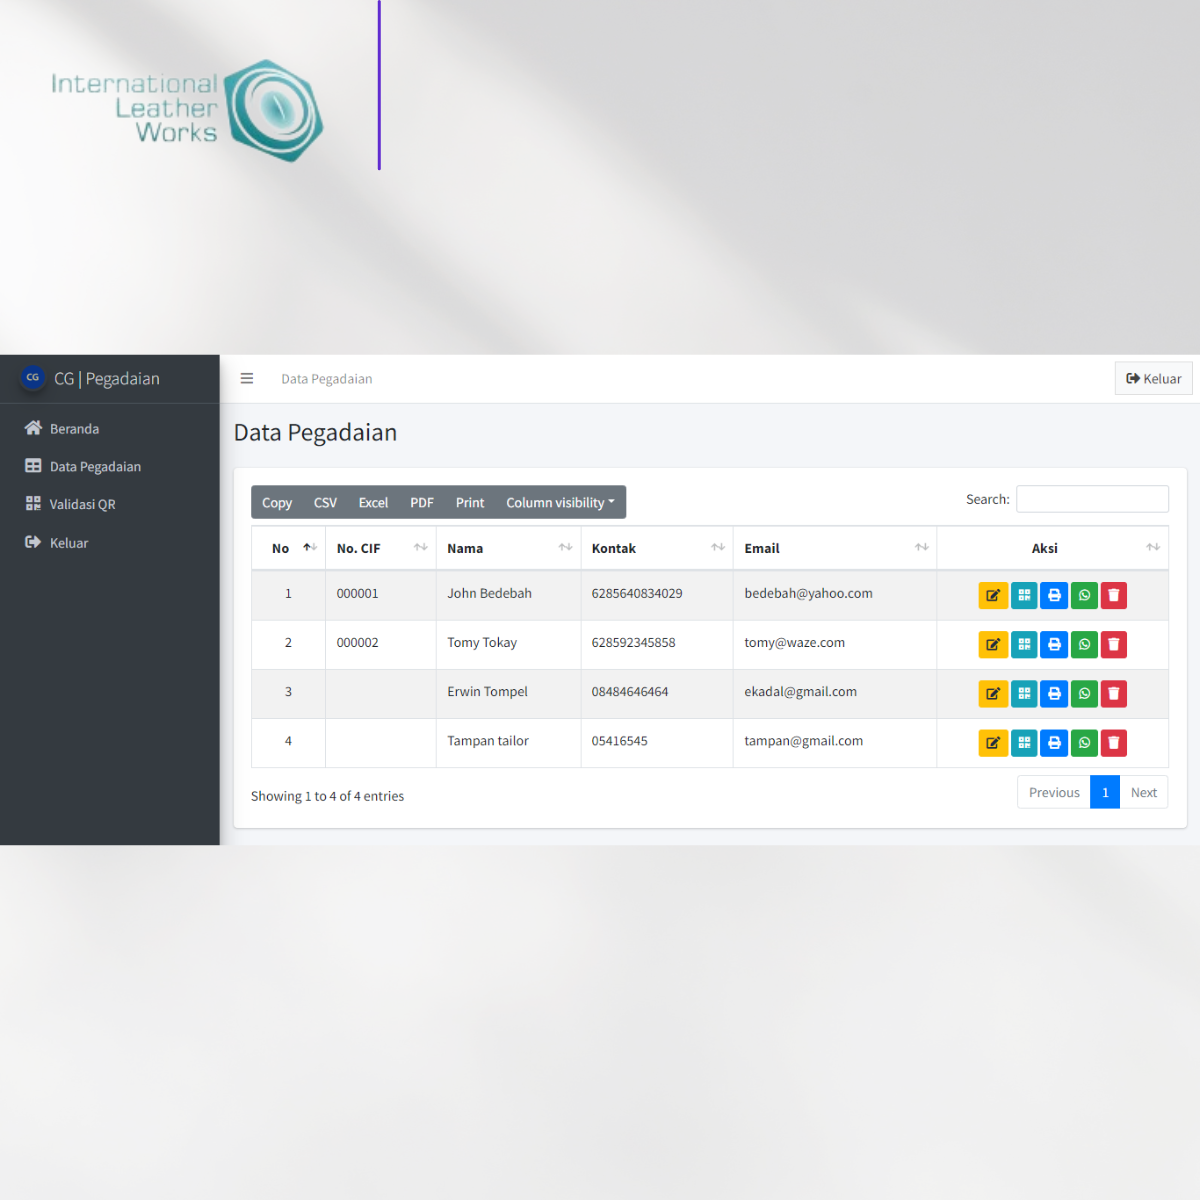The width and height of the screenshot is (1200, 1200).
Task: Select Keluar in the sidebar
Action: pyautogui.click(x=110, y=542)
